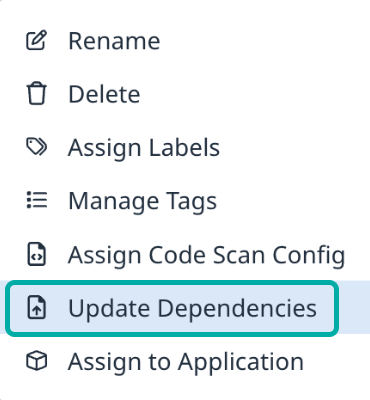Click the word Application in last entry

(x=241, y=363)
